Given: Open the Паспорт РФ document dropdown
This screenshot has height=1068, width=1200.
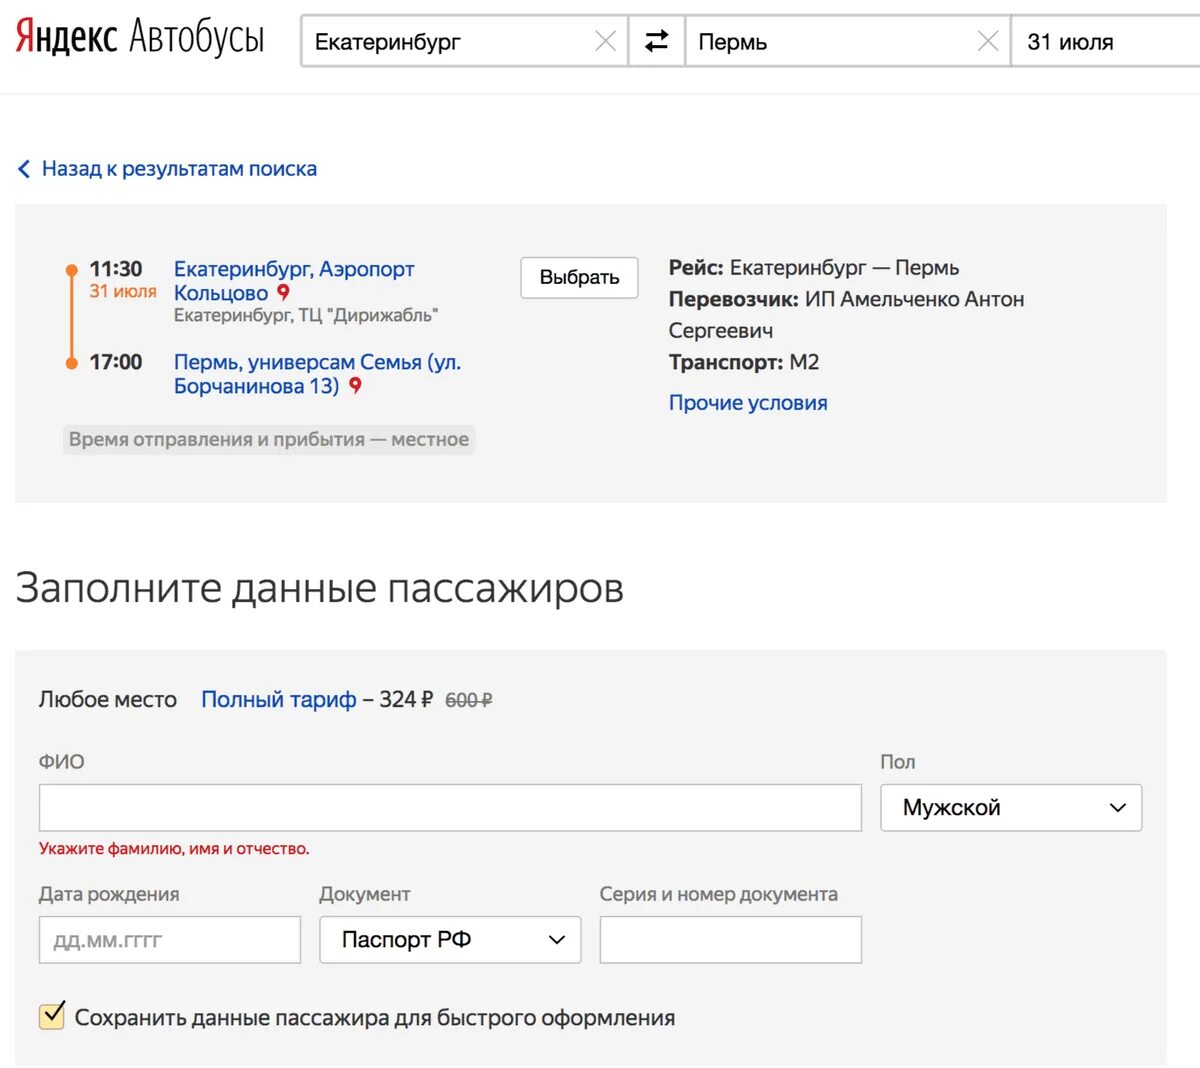Looking at the screenshot, I should (x=450, y=940).
